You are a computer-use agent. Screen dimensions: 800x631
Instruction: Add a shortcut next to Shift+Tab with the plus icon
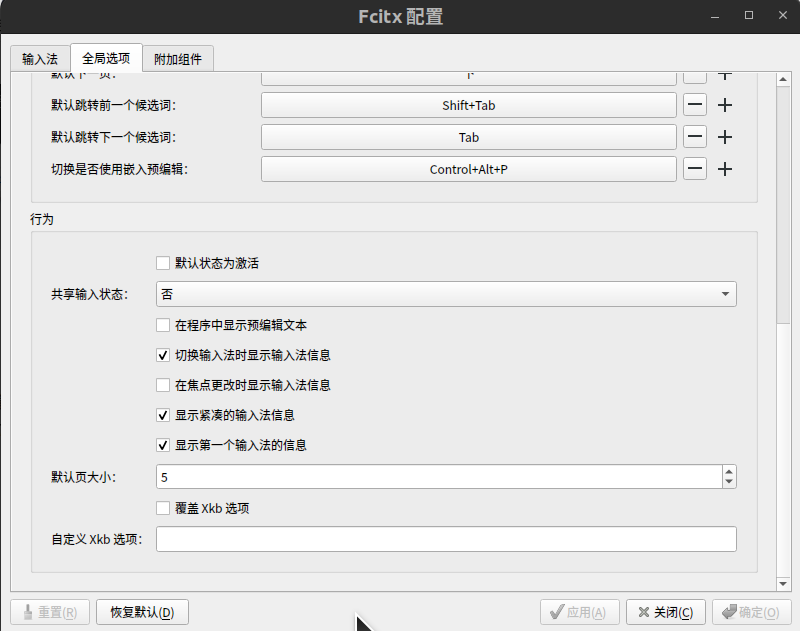coord(724,105)
